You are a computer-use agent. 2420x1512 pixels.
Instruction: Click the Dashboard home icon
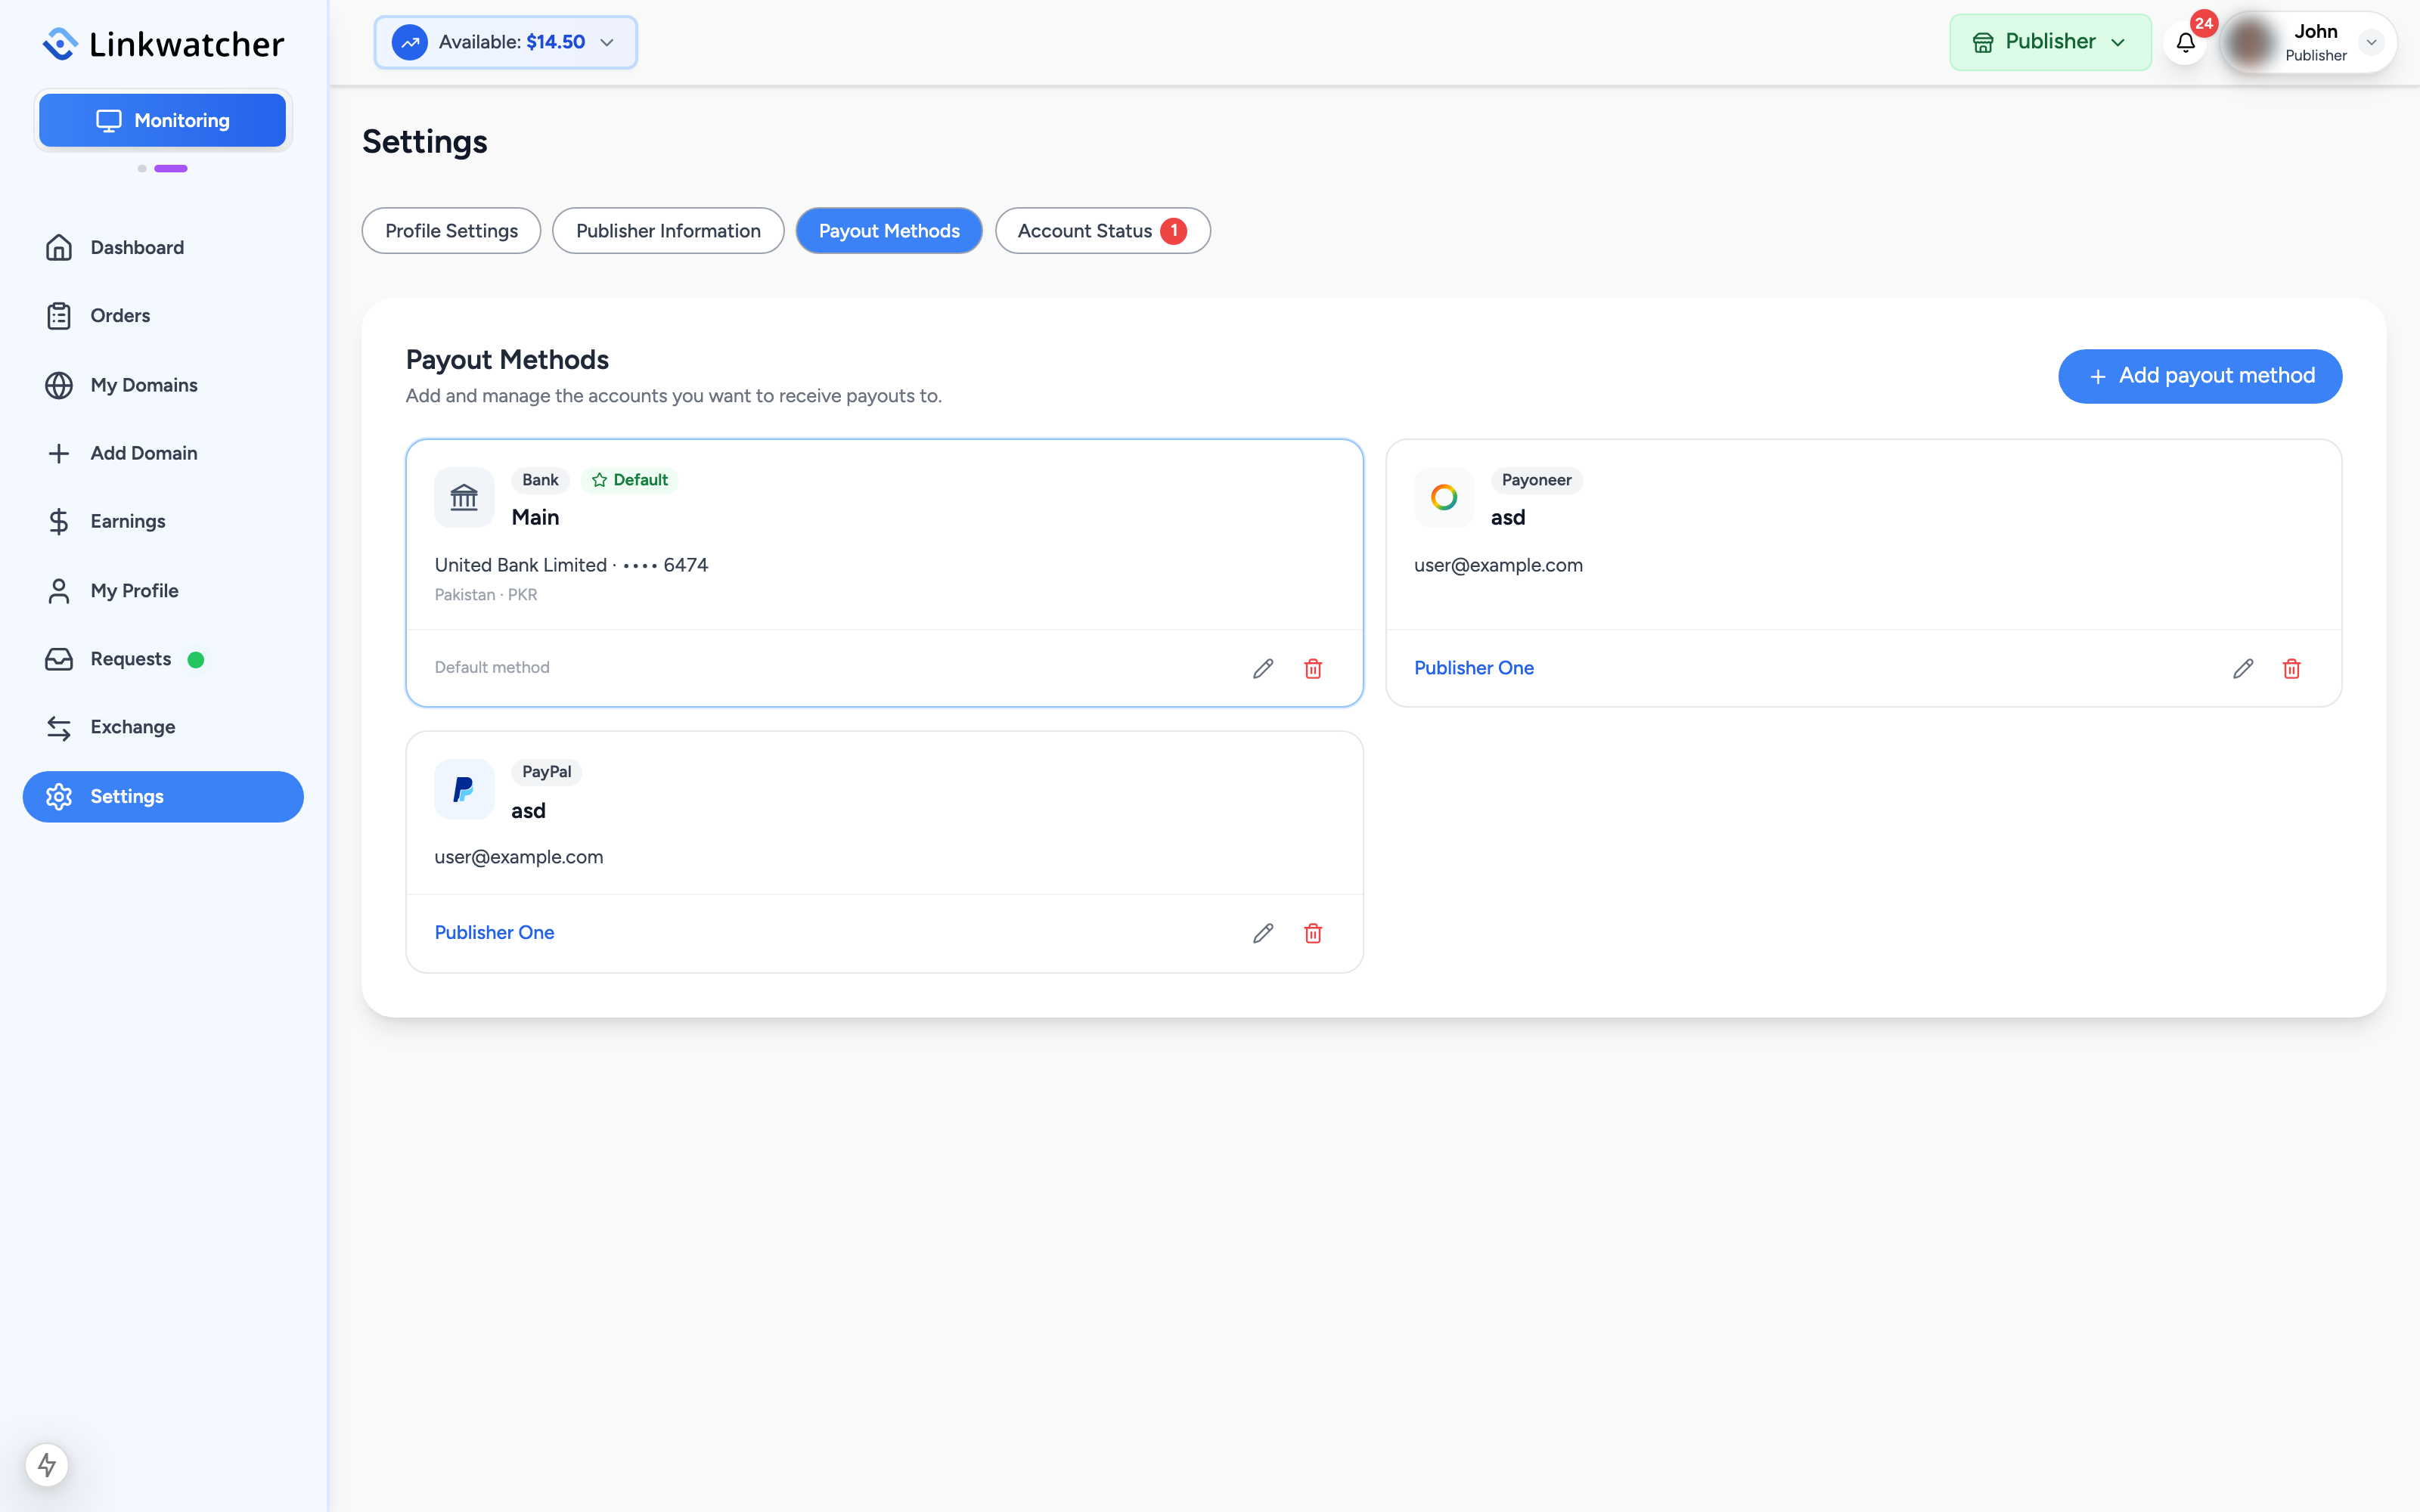pyautogui.click(x=59, y=247)
